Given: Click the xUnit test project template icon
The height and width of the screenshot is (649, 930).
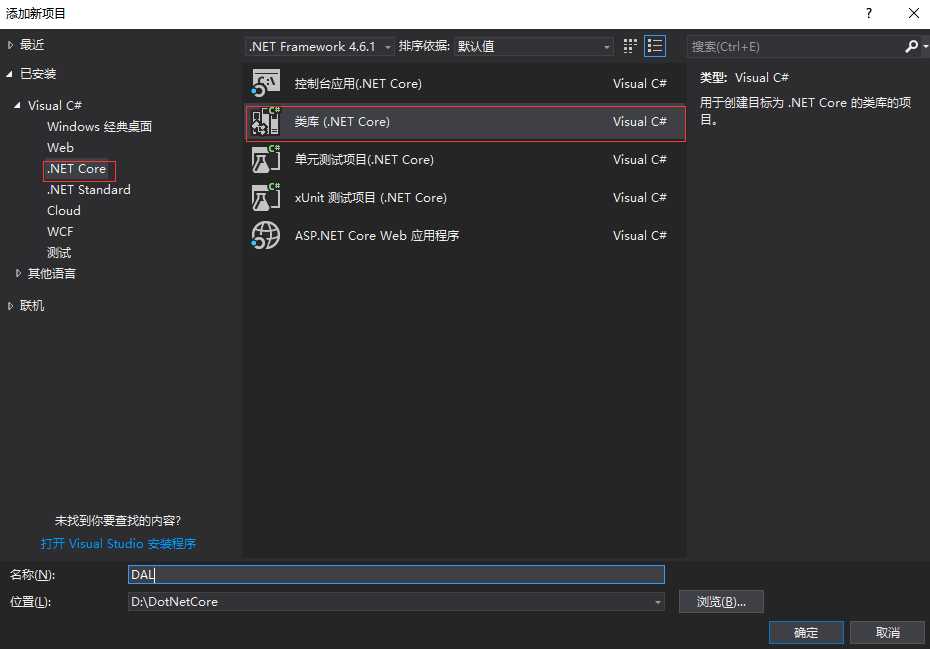Looking at the screenshot, I should [265, 197].
